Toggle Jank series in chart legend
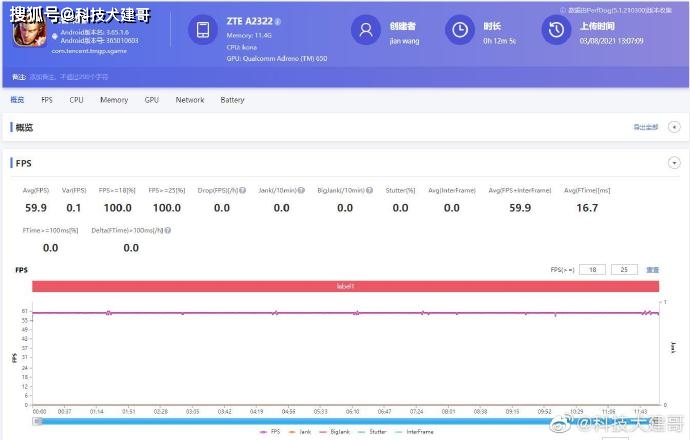Viewport: 690px width, 440px height. tap(305, 431)
